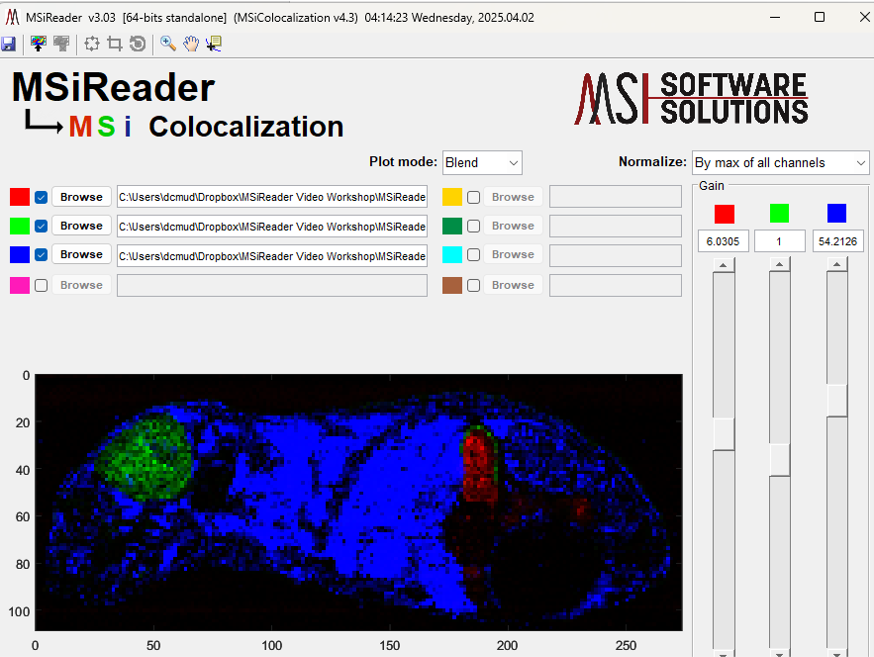
Task: Click the red channel file path field
Action: point(272,197)
